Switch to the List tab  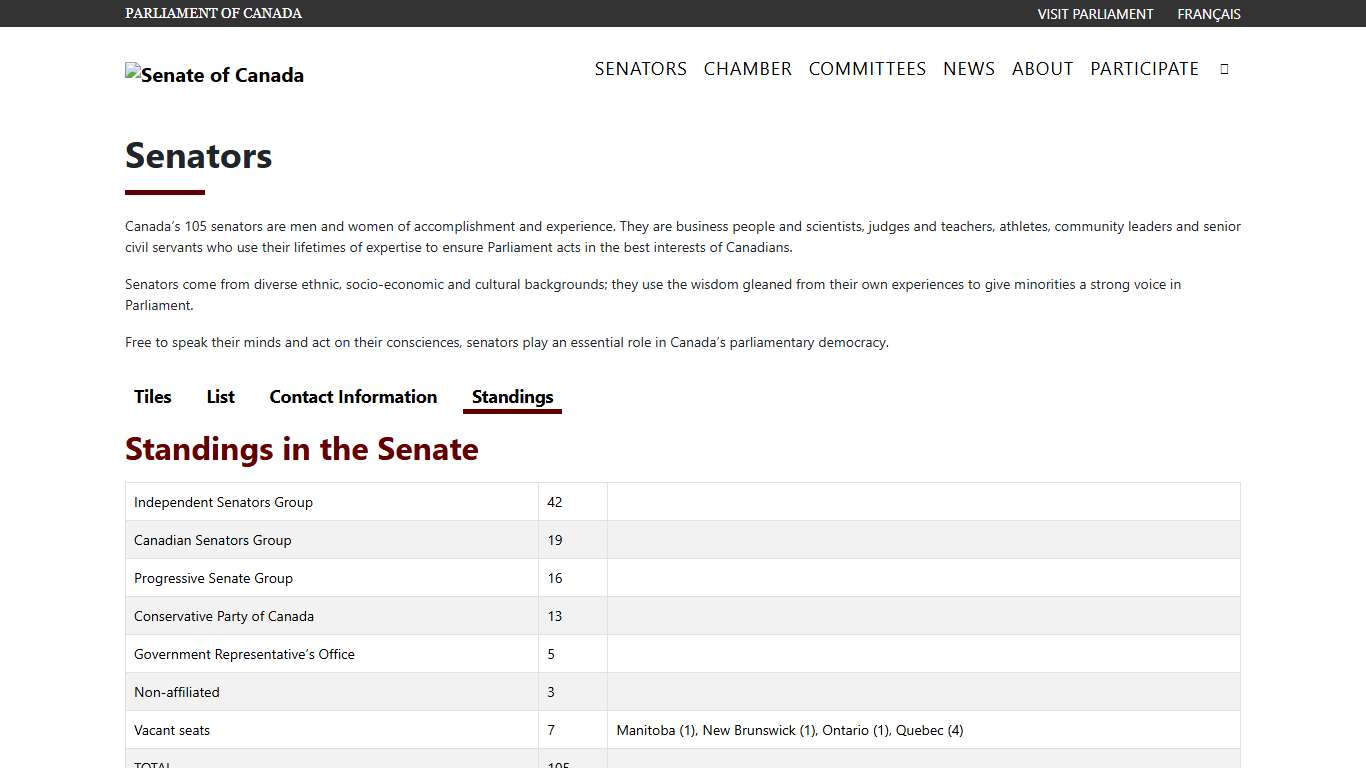220,397
